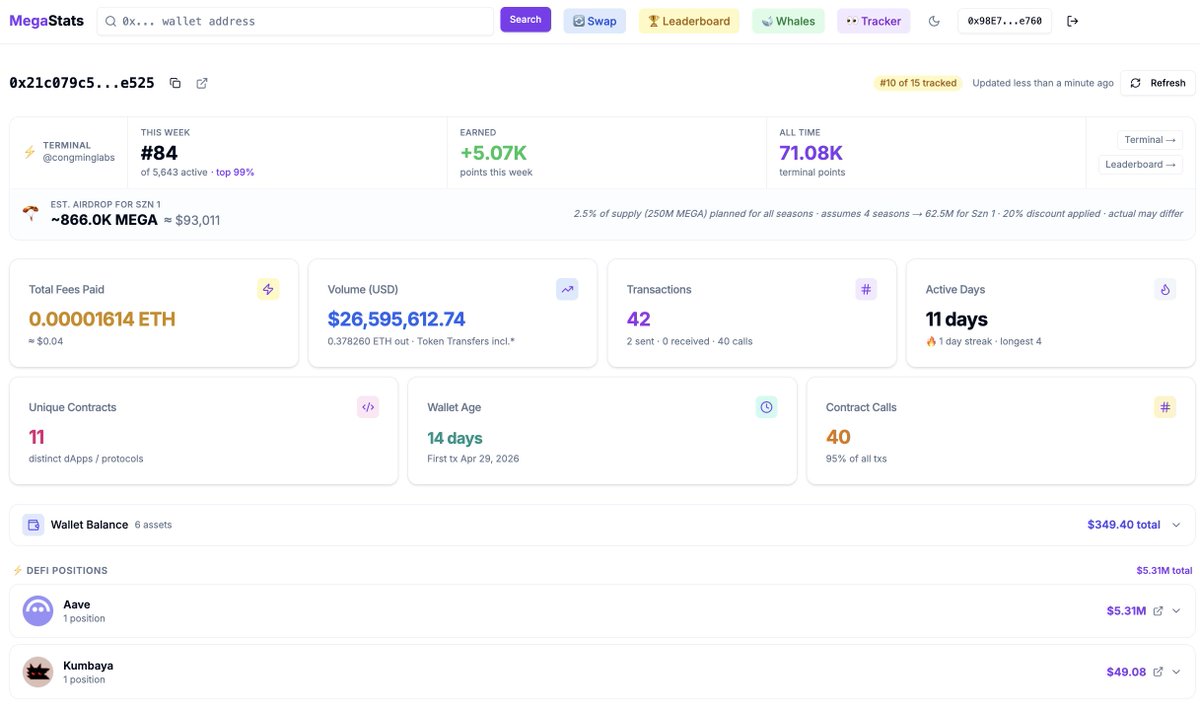Viewport: 1200px width, 710px height.
Task: Go to the Whales section
Action: 788,21
